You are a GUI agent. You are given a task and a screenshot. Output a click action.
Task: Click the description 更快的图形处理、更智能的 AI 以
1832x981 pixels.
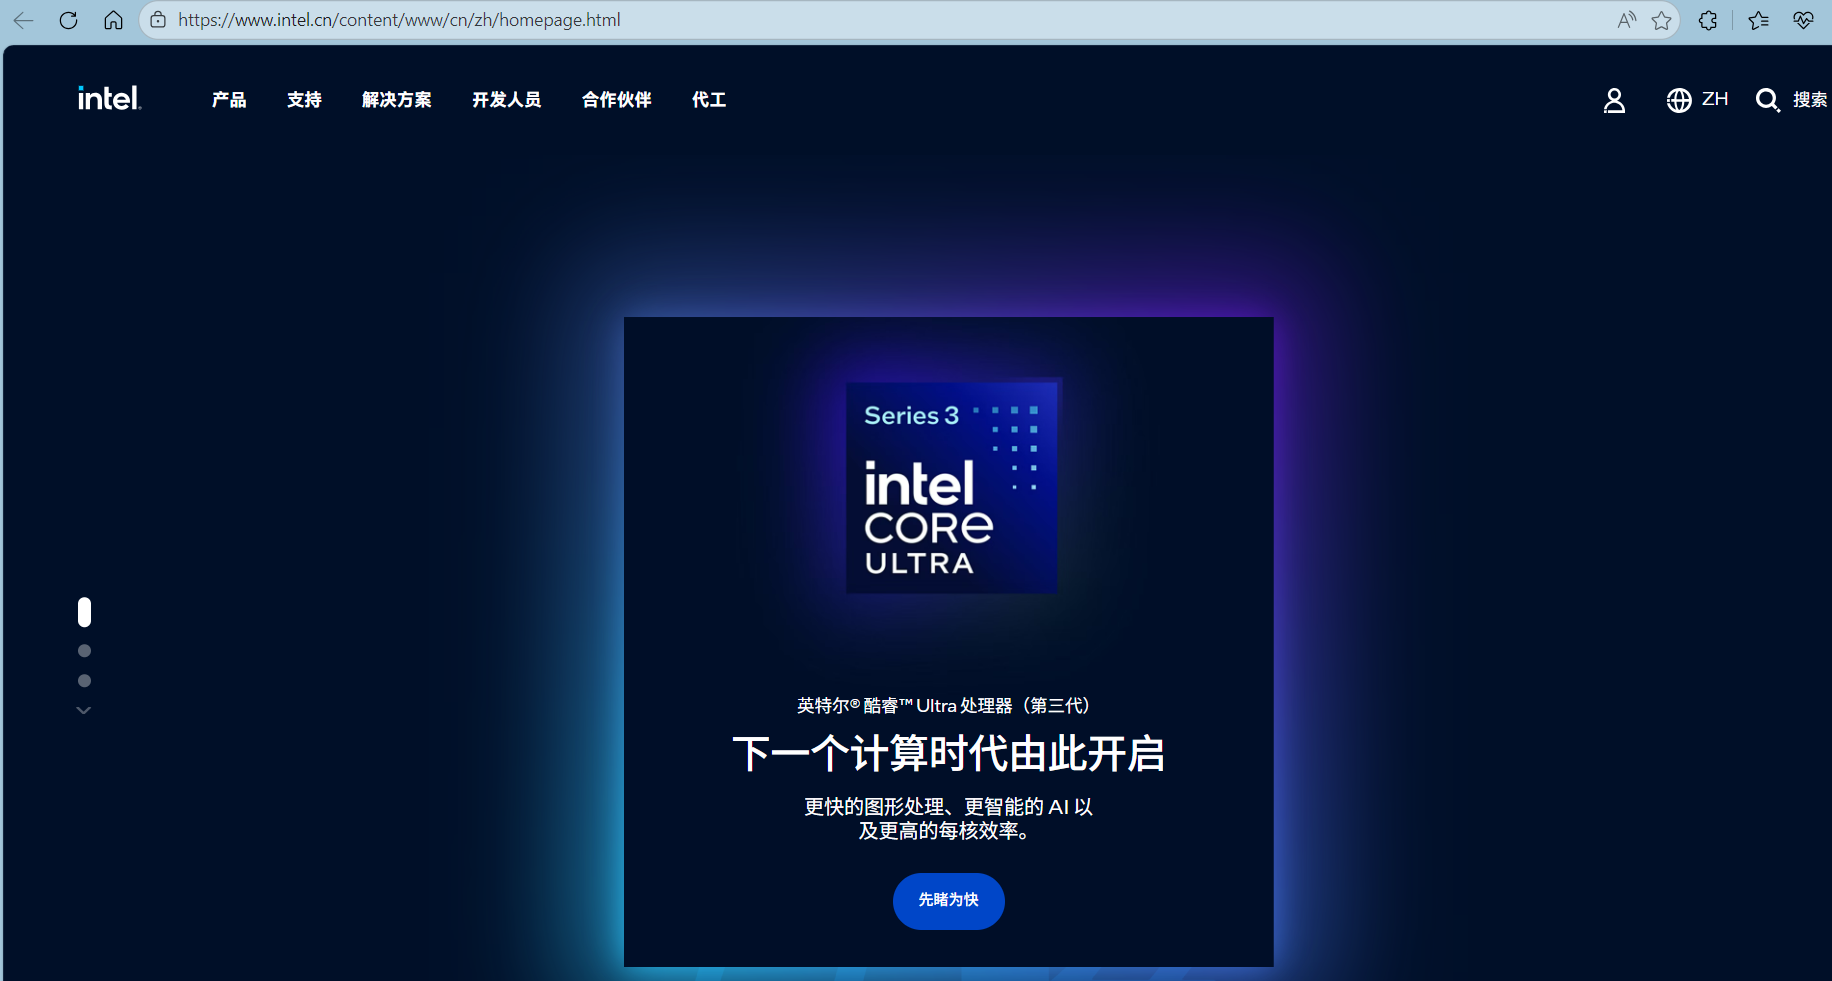(949, 807)
